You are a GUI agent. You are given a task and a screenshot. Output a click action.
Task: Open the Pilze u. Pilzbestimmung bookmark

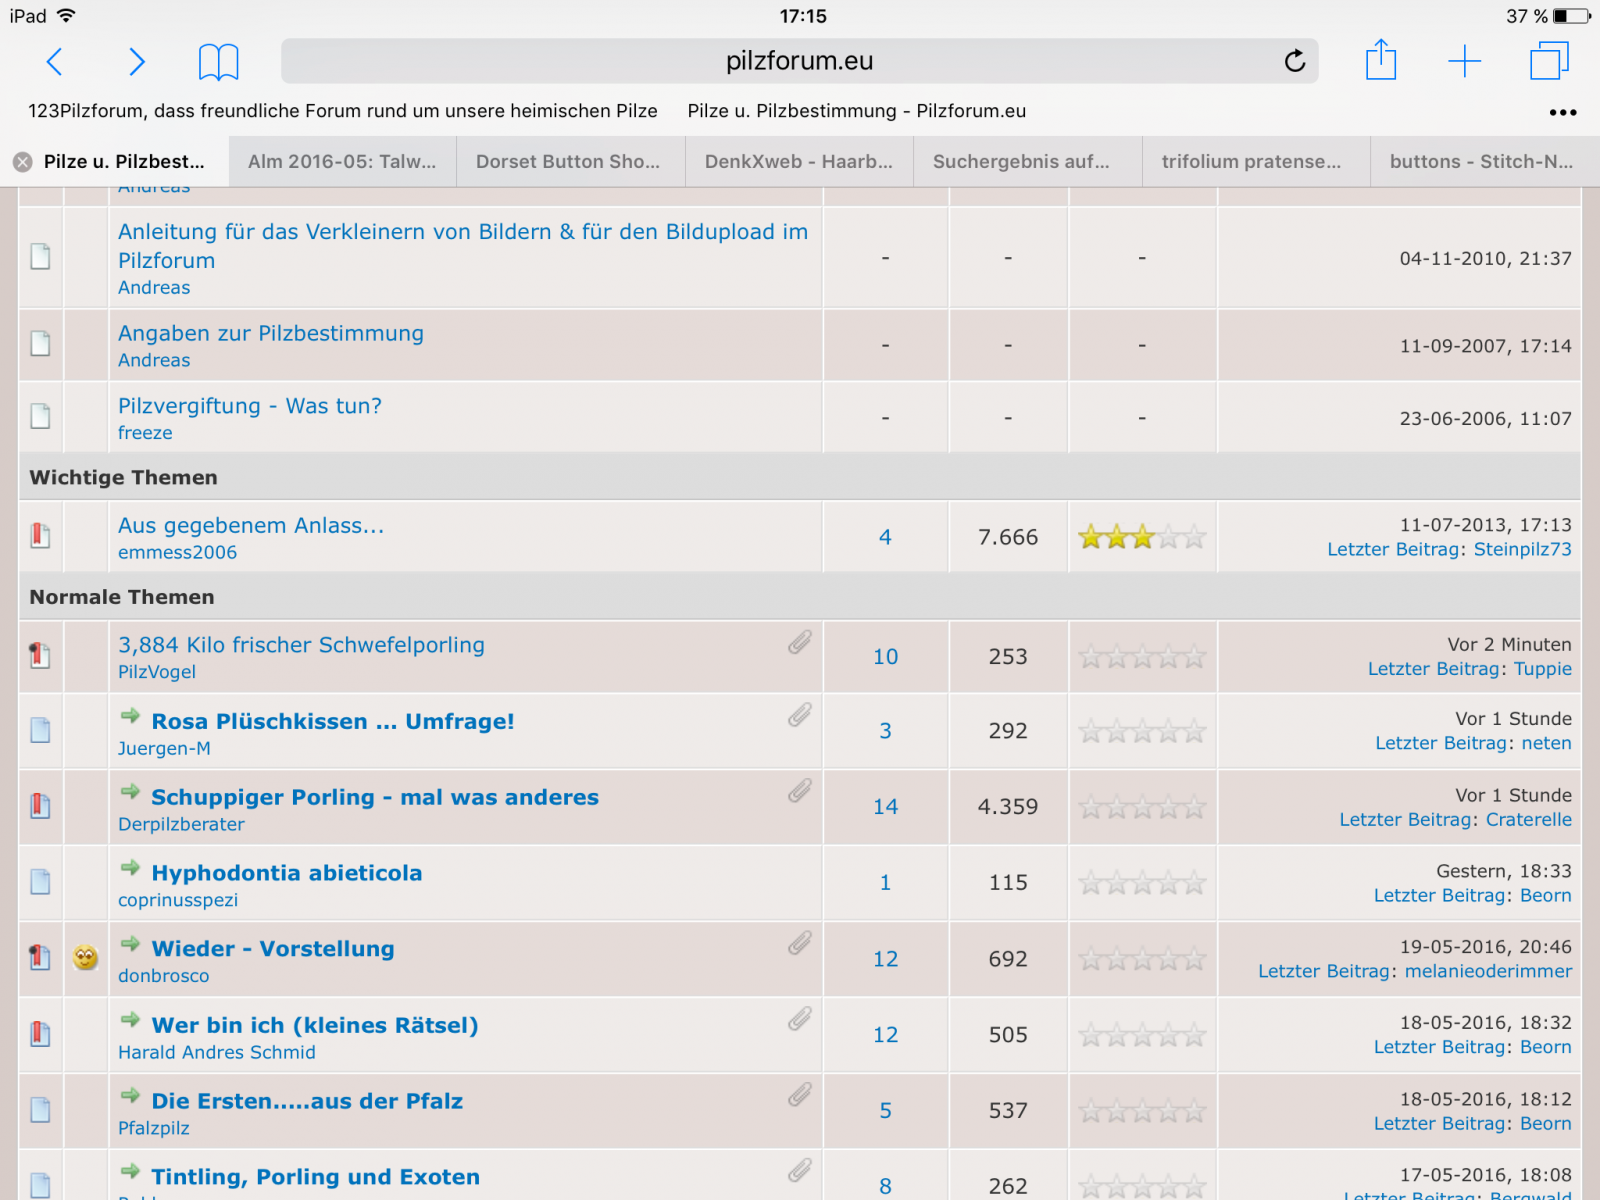click(x=856, y=111)
